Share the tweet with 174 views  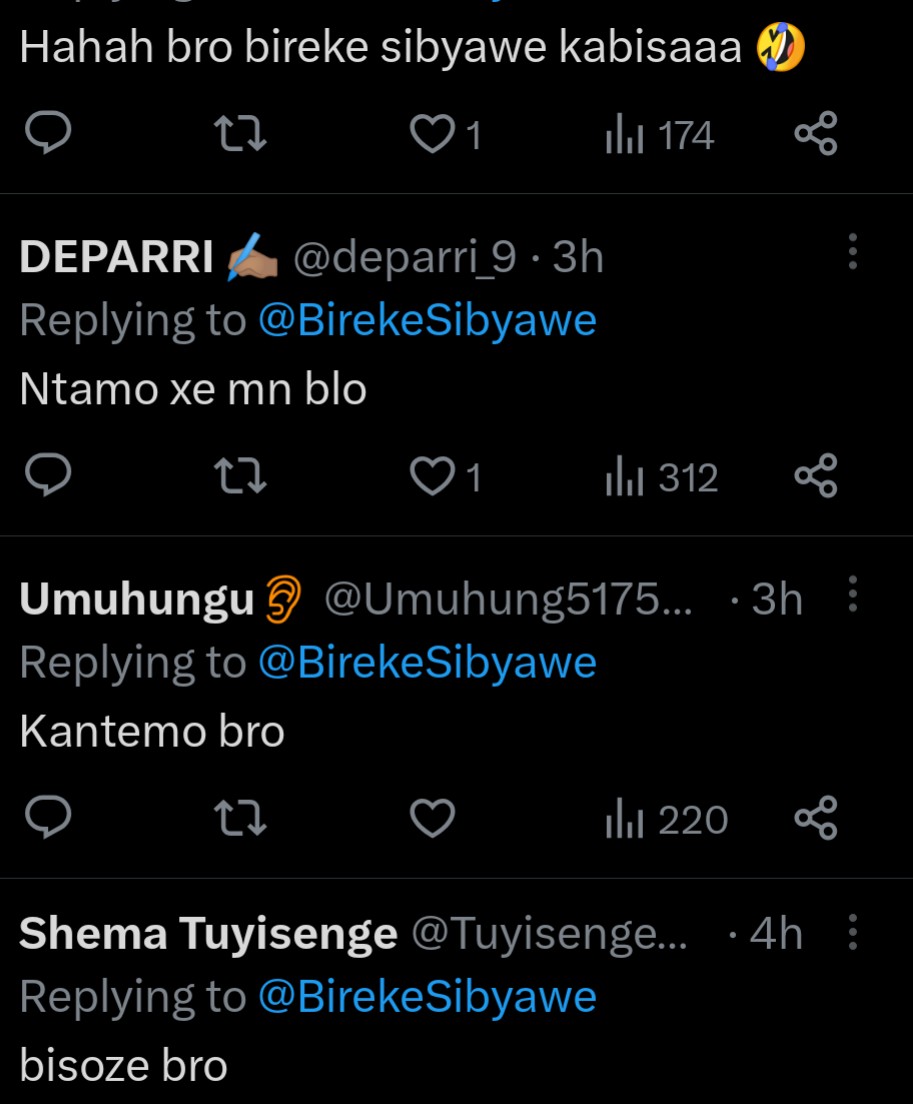coord(815,135)
